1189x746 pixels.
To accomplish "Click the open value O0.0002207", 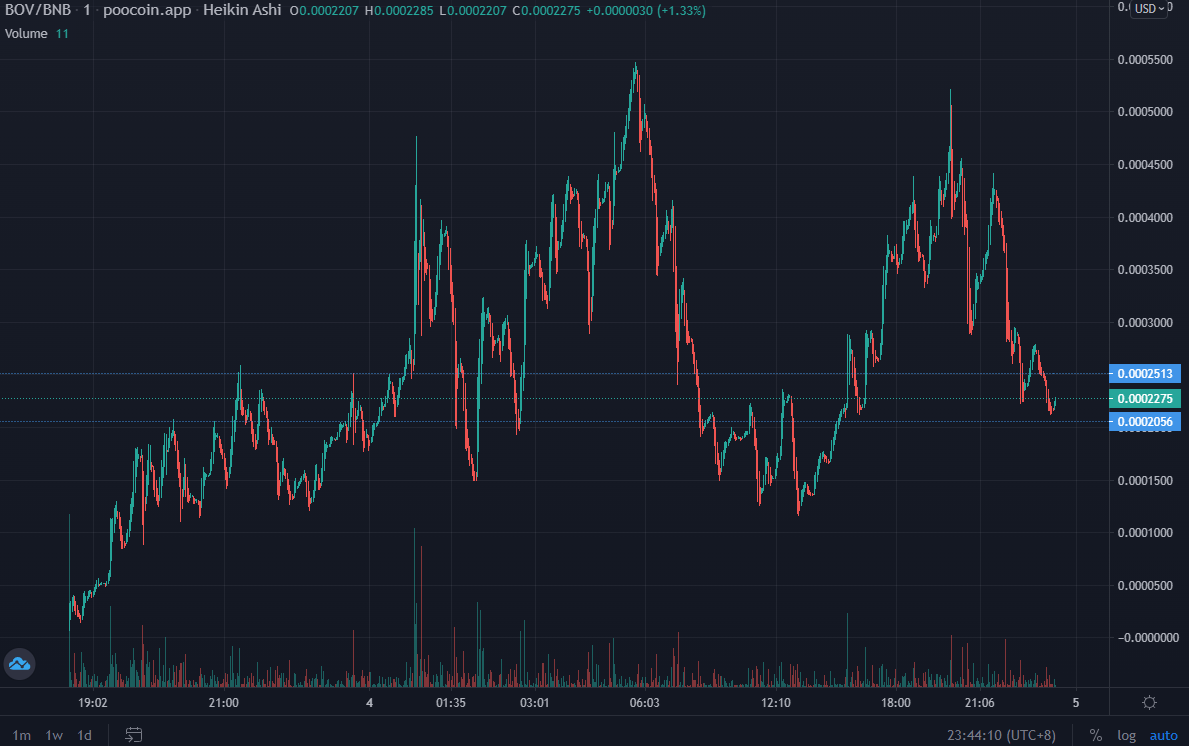I will [x=324, y=11].
